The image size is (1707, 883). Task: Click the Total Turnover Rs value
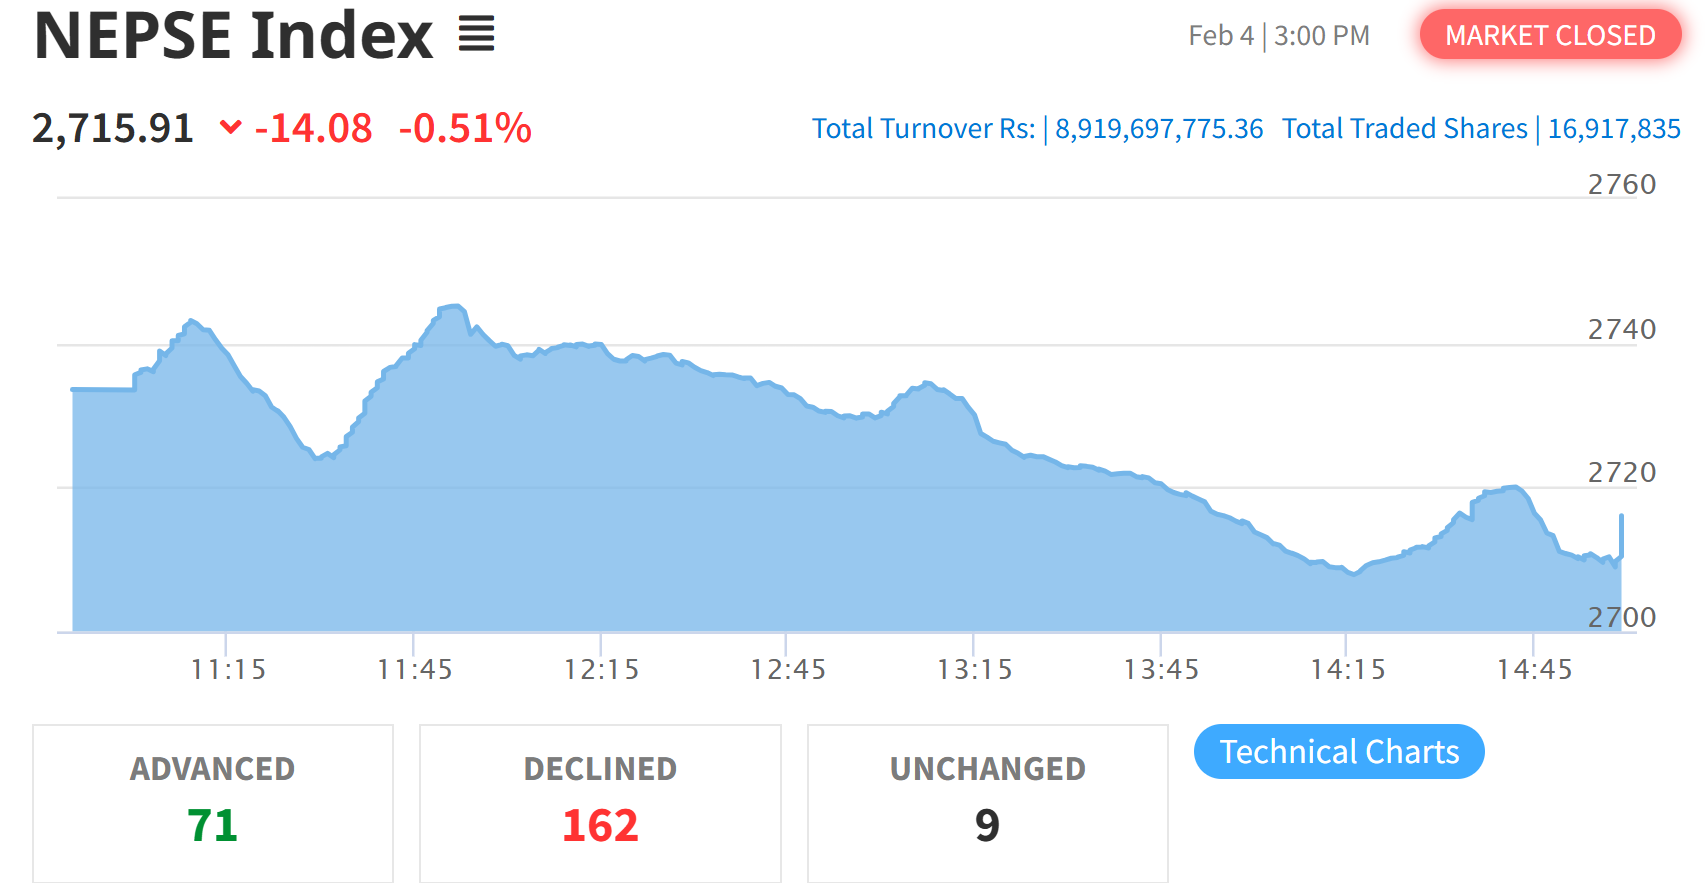point(1159,129)
